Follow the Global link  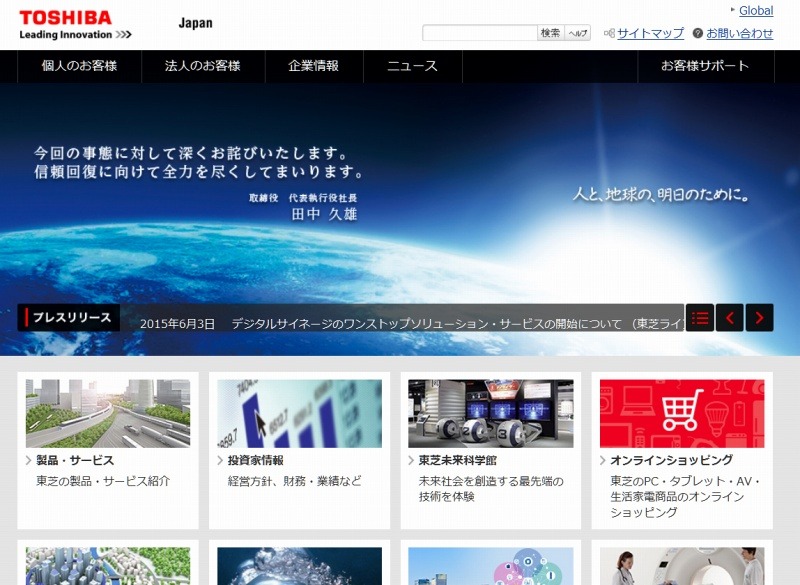tap(756, 10)
